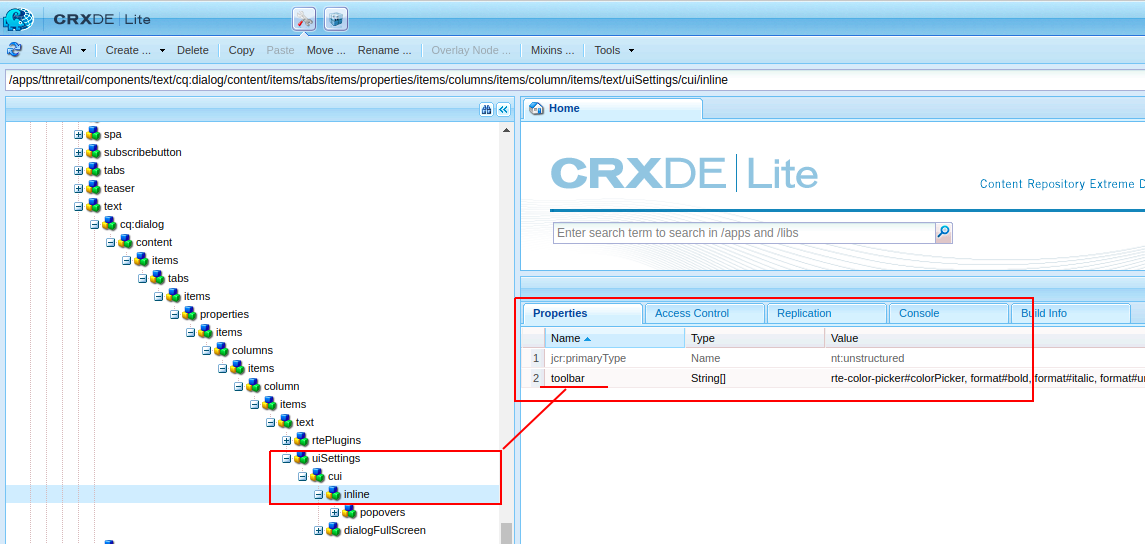Click the search term input field
The height and width of the screenshot is (544, 1145).
click(x=744, y=233)
